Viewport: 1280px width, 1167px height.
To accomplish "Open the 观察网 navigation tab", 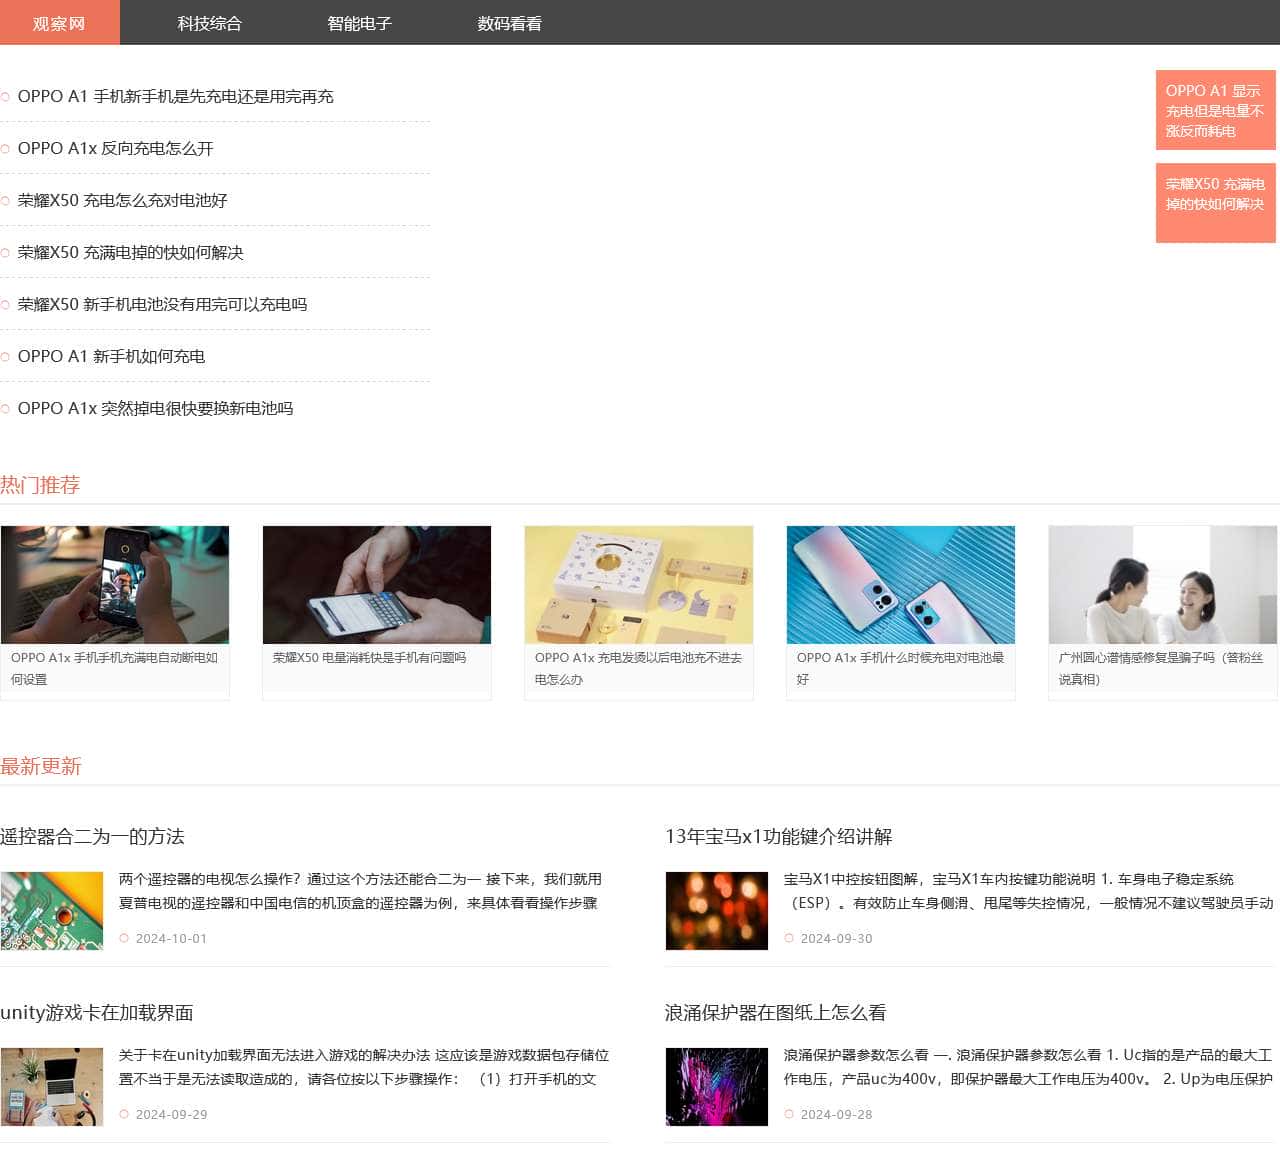I will 59,23.
